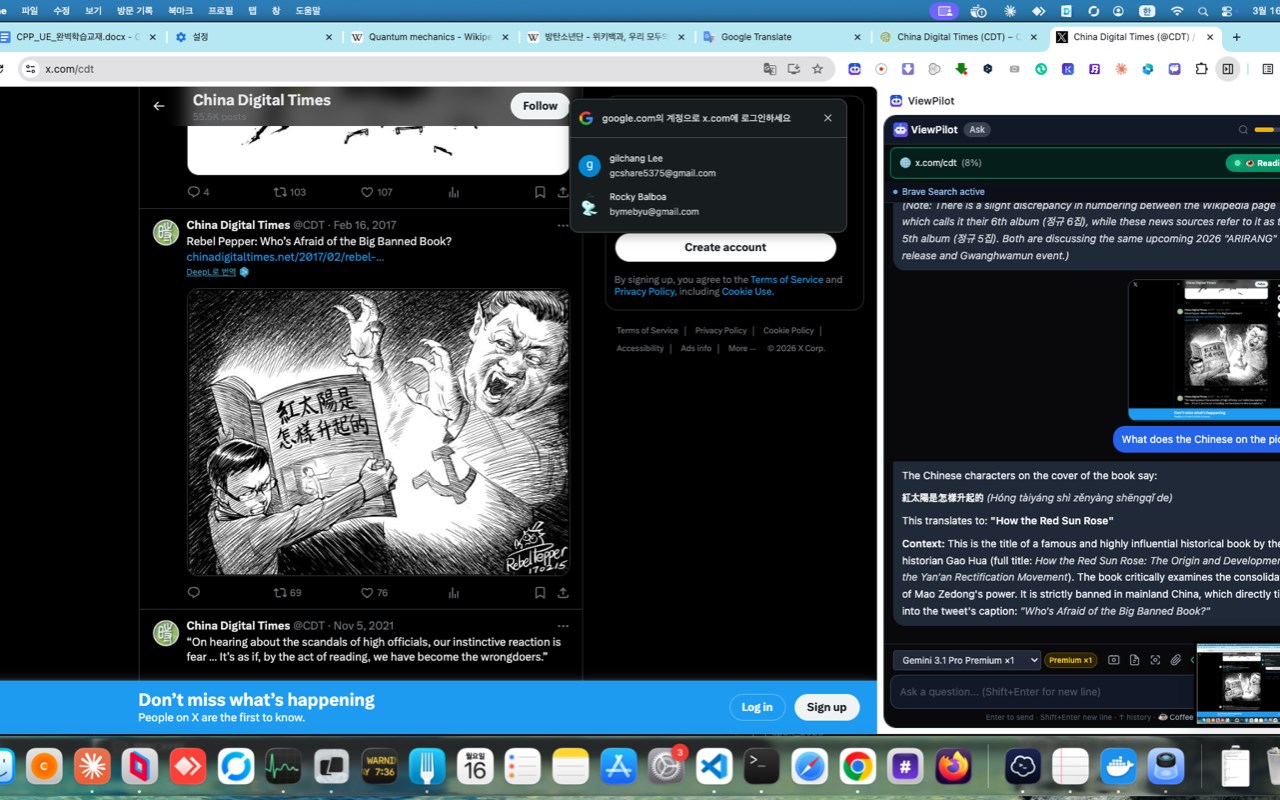The width and height of the screenshot is (1280, 800).
Task: Open the chinadigitaltimes.net link in Rebel Pepper post
Action: click(x=285, y=257)
